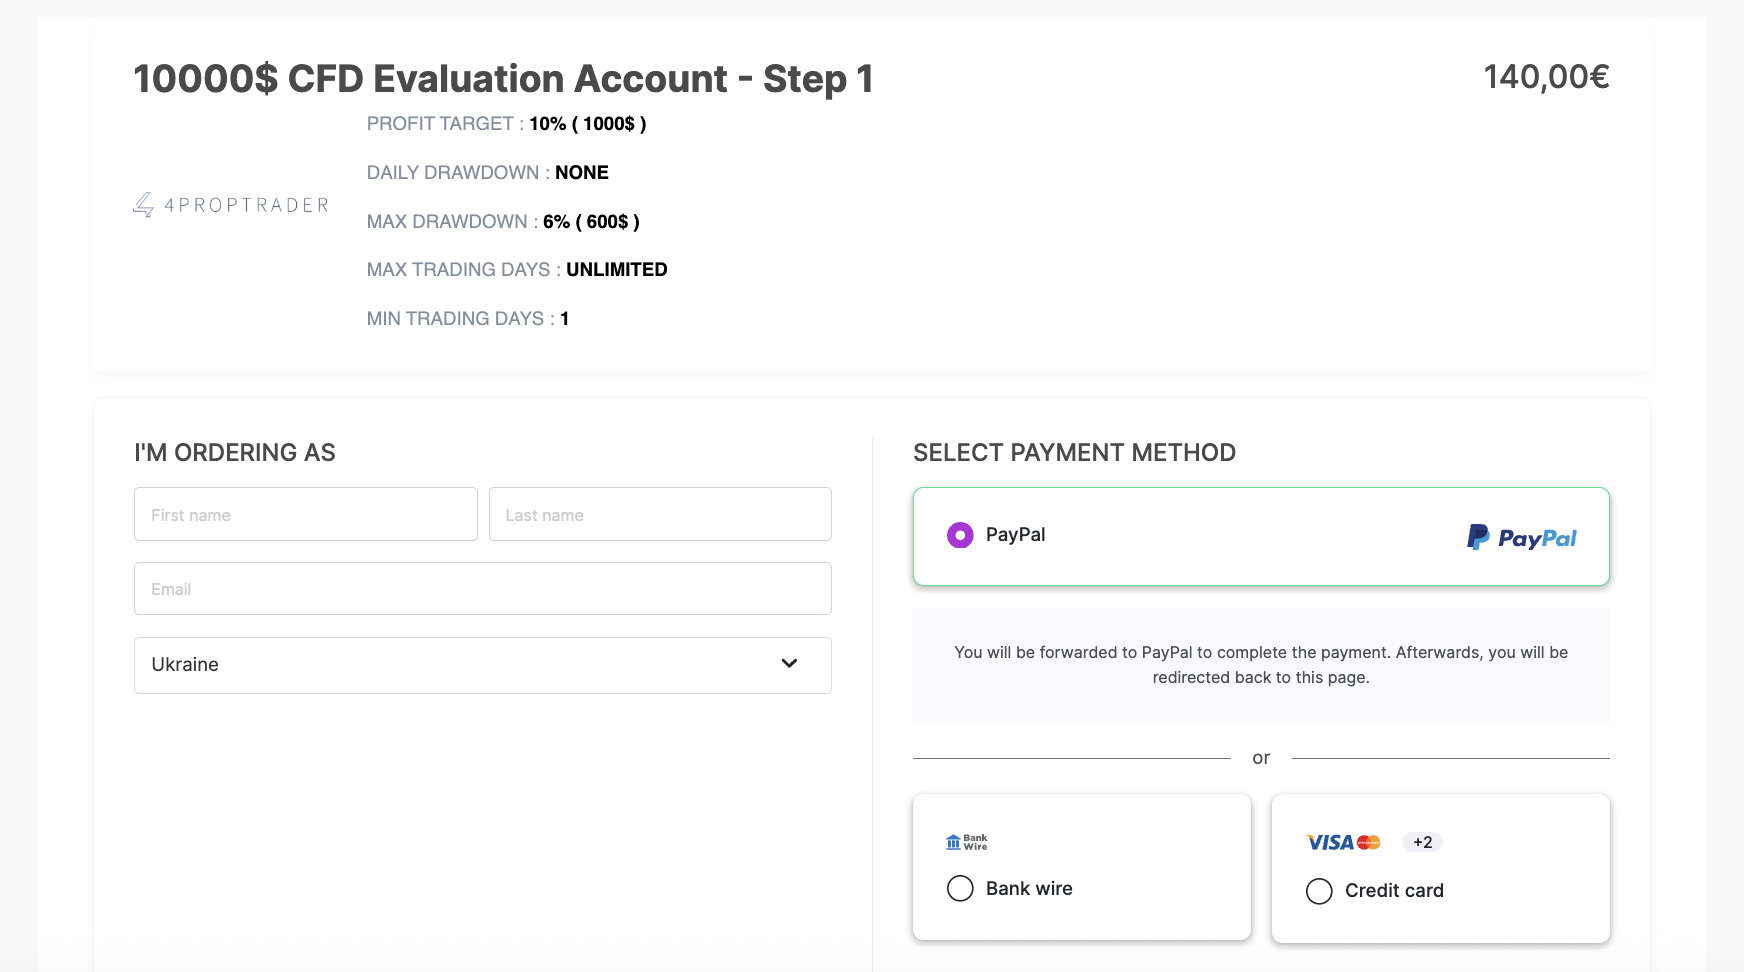The image size is (1744, 972).
Task: Click the Daily Drawdown NONE value
Action: click(582, 173)
